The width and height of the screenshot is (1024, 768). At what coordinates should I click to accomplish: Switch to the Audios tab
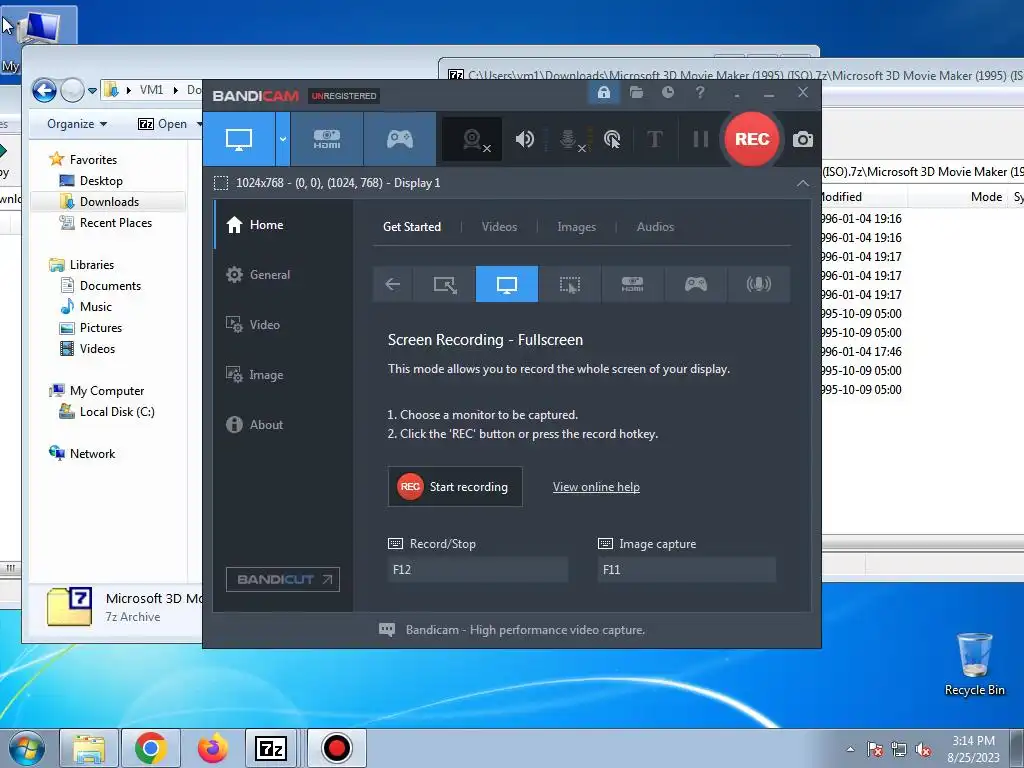click(x=655, y=227)
